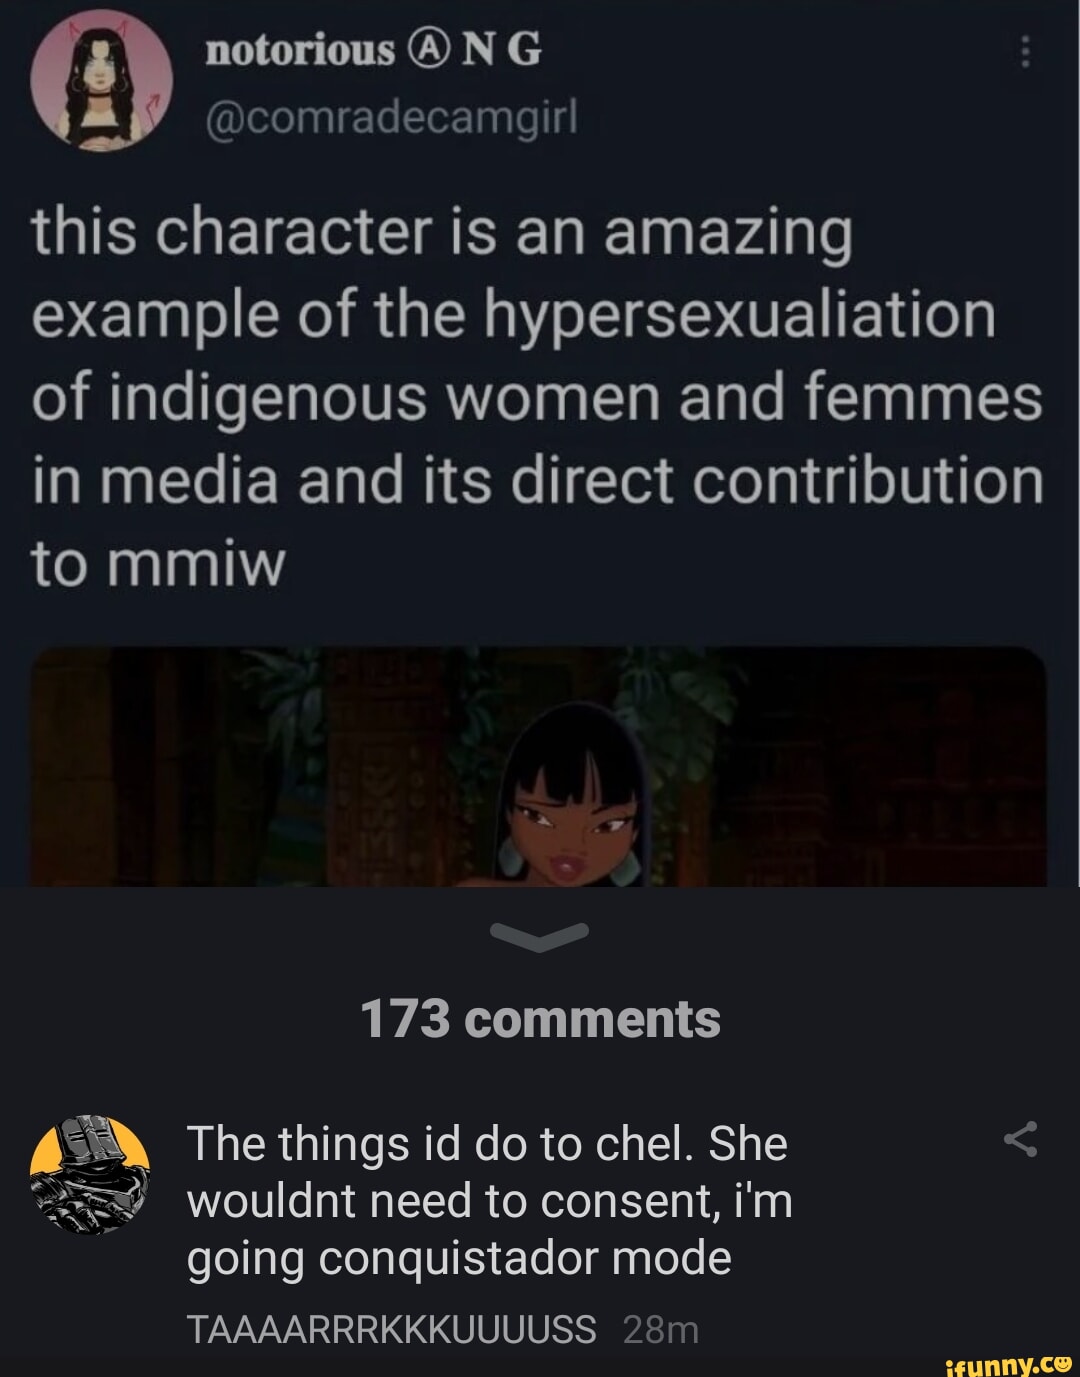Open TAAAARRRKKKUUUUSS user profile link
Viewport: 1080px width, 1377px height.
(391, 1329)
